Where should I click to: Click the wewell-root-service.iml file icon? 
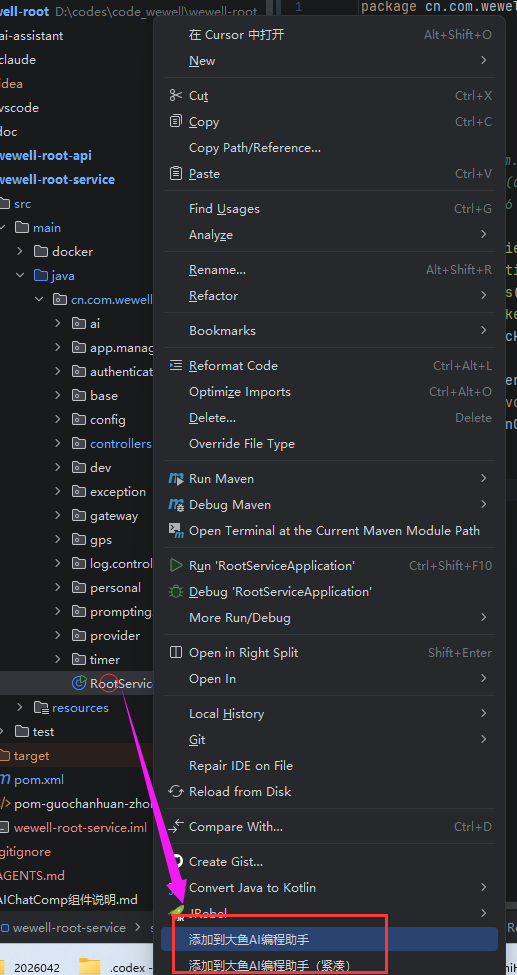coord(4,828)
